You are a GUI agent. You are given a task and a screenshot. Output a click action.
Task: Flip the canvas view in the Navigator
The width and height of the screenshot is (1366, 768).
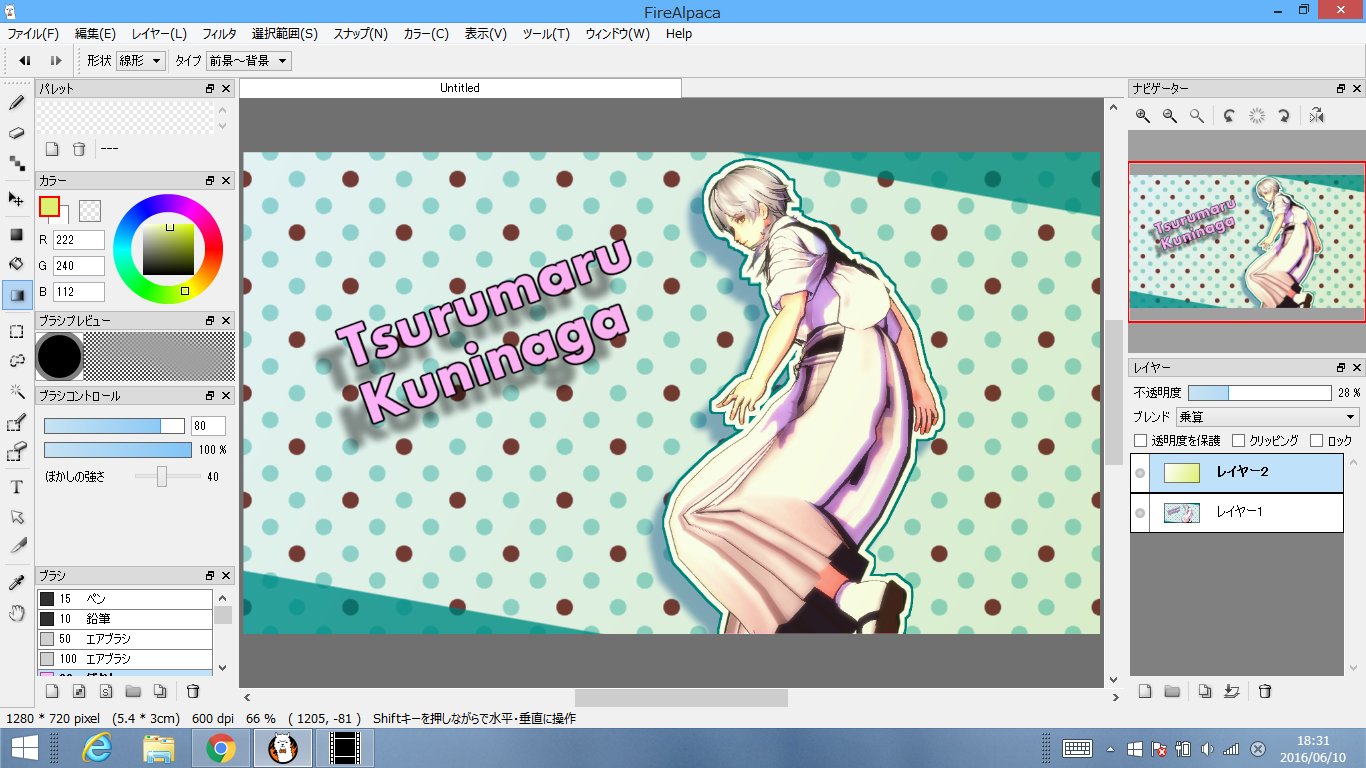[x=1317, y=116]
